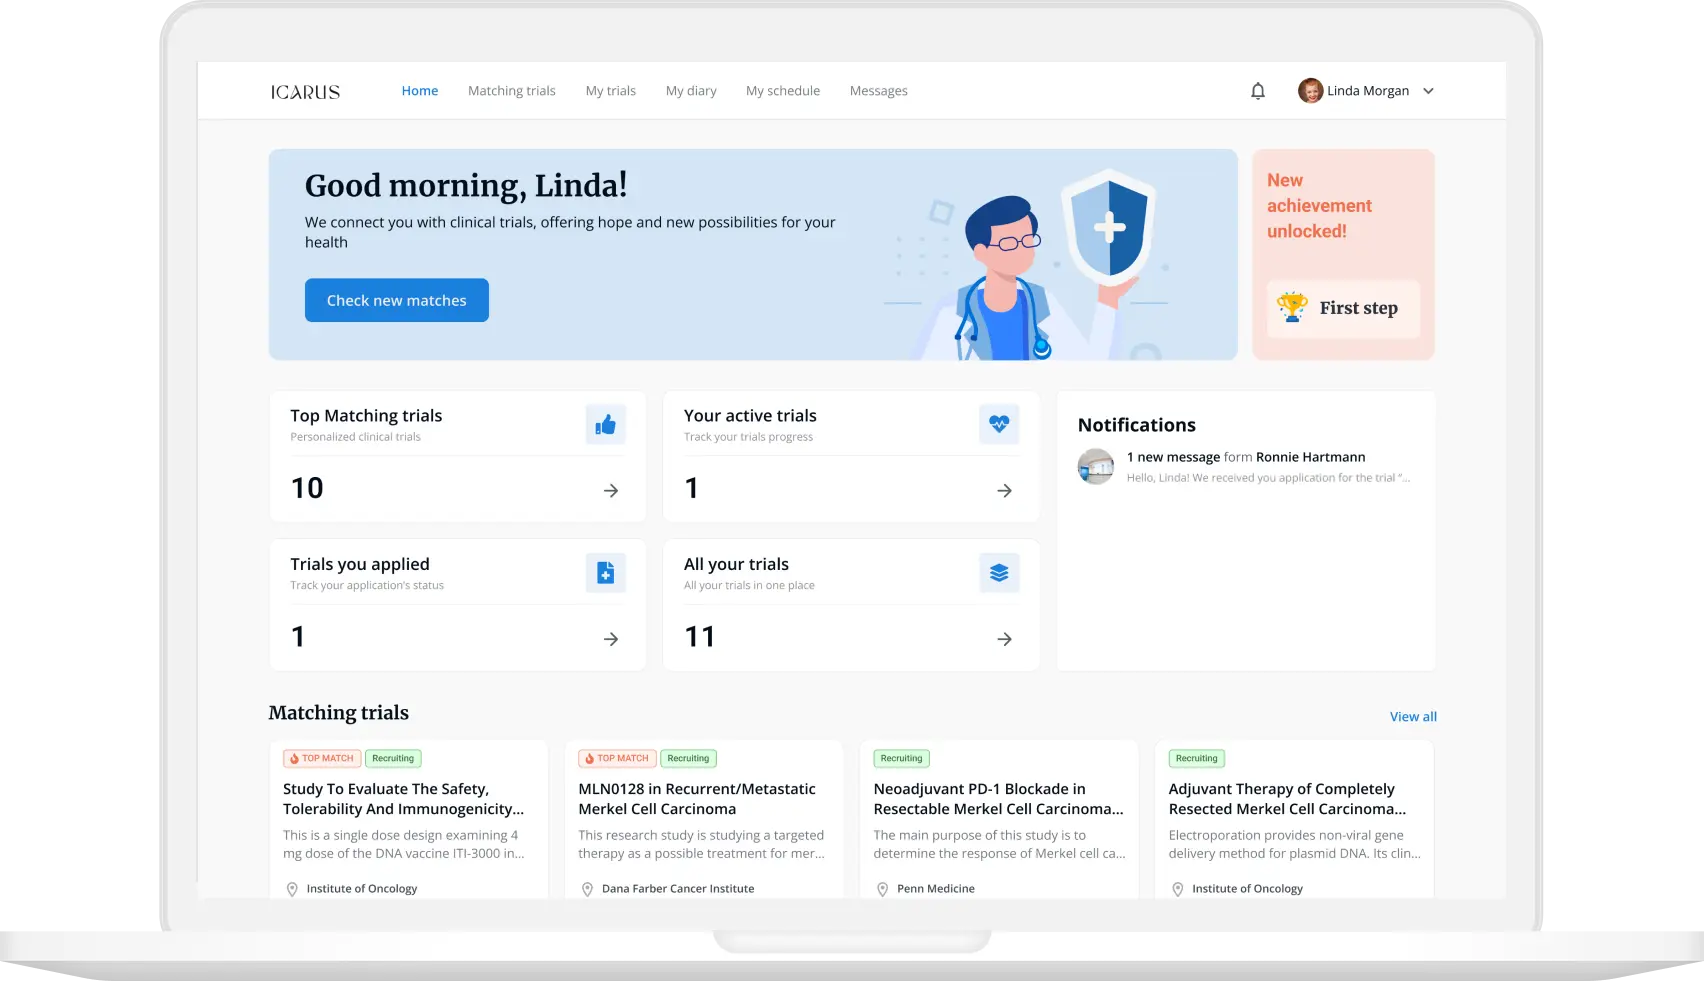Click the stacked layers icon in All your trials
This screenshot has width=1704, height=981.
[998, 573]
